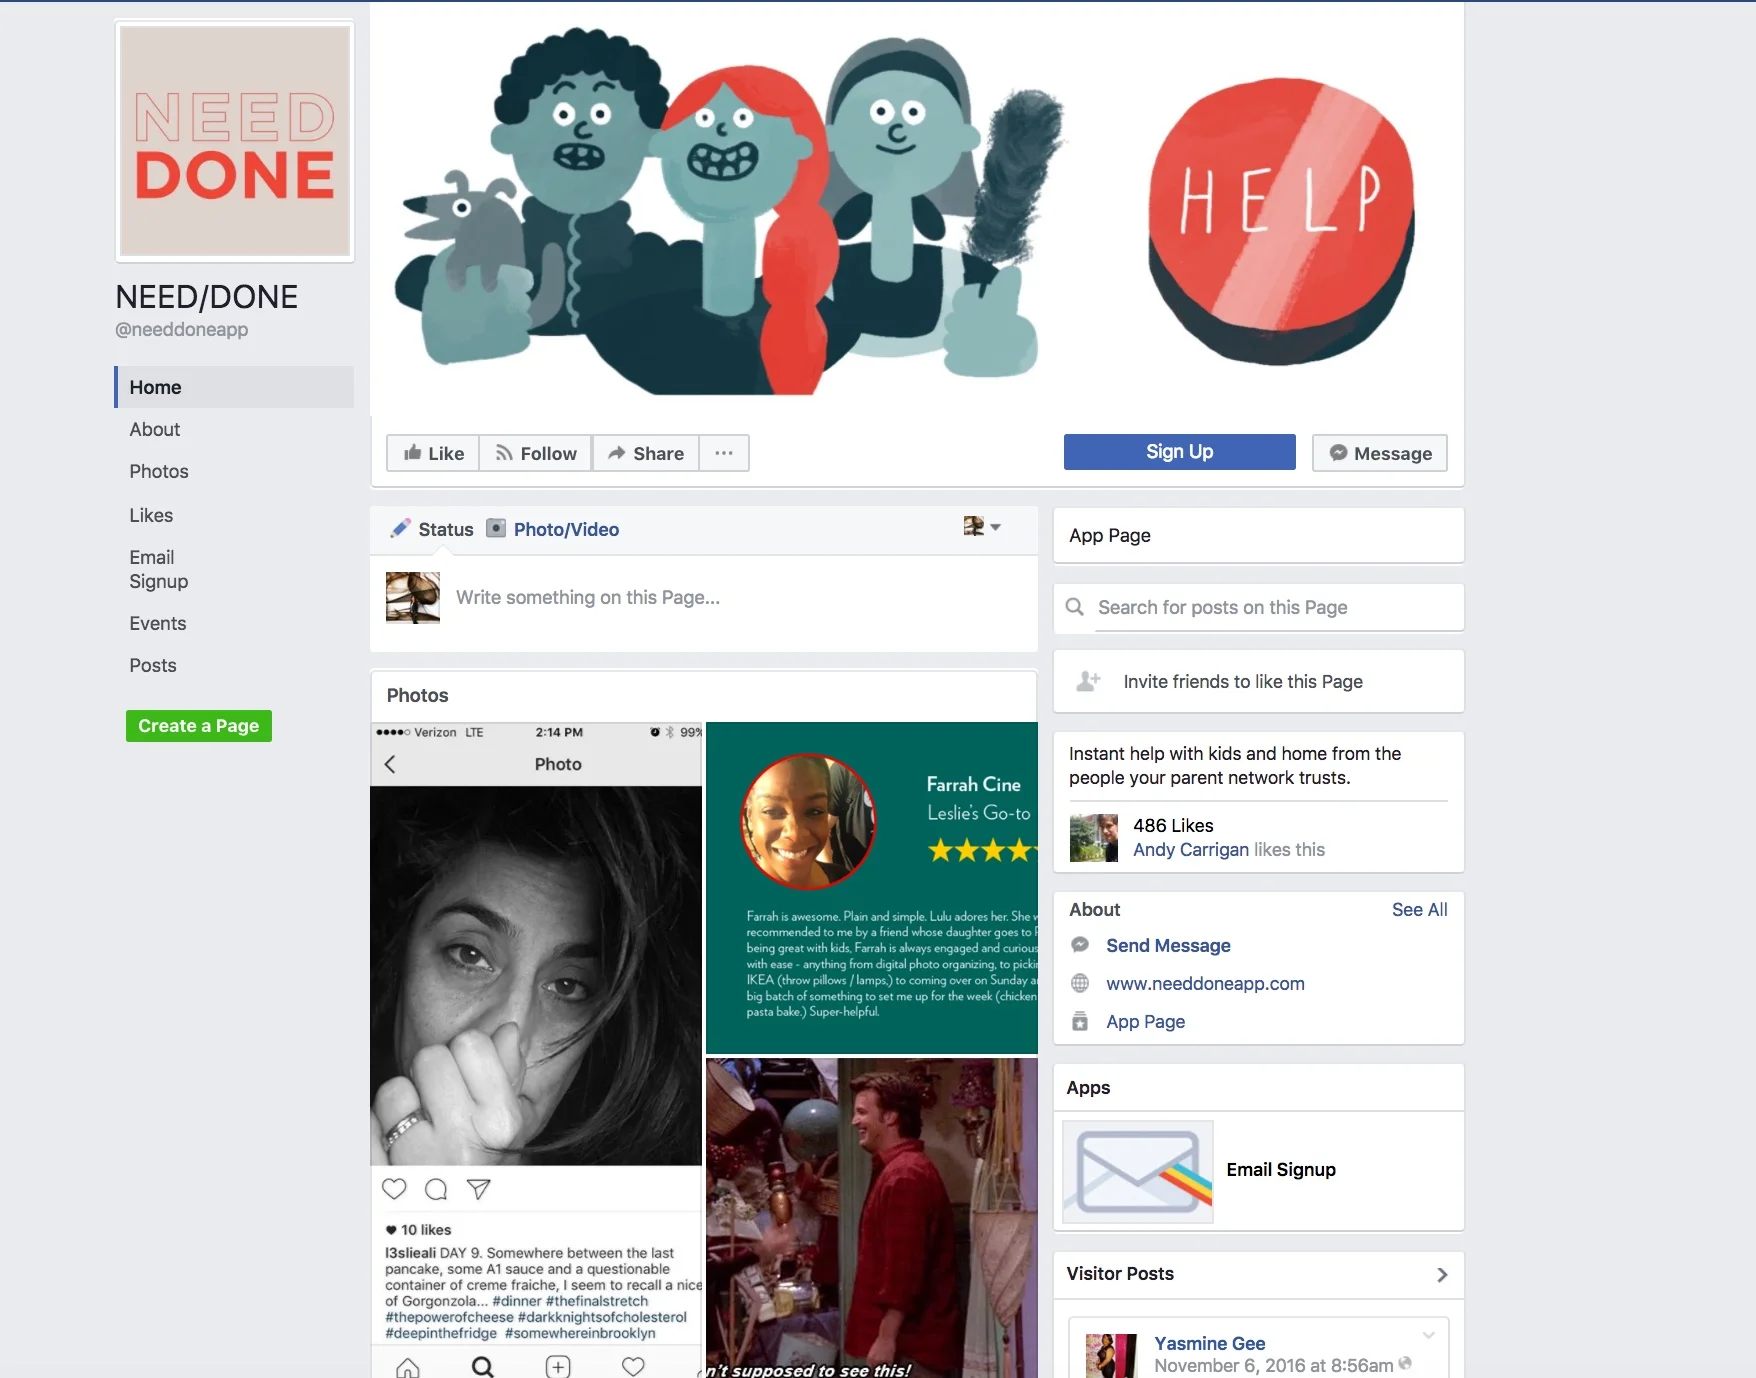Select Posts in the sidebar
The image size is (1756, 1378).
click(x=152, y=665)
